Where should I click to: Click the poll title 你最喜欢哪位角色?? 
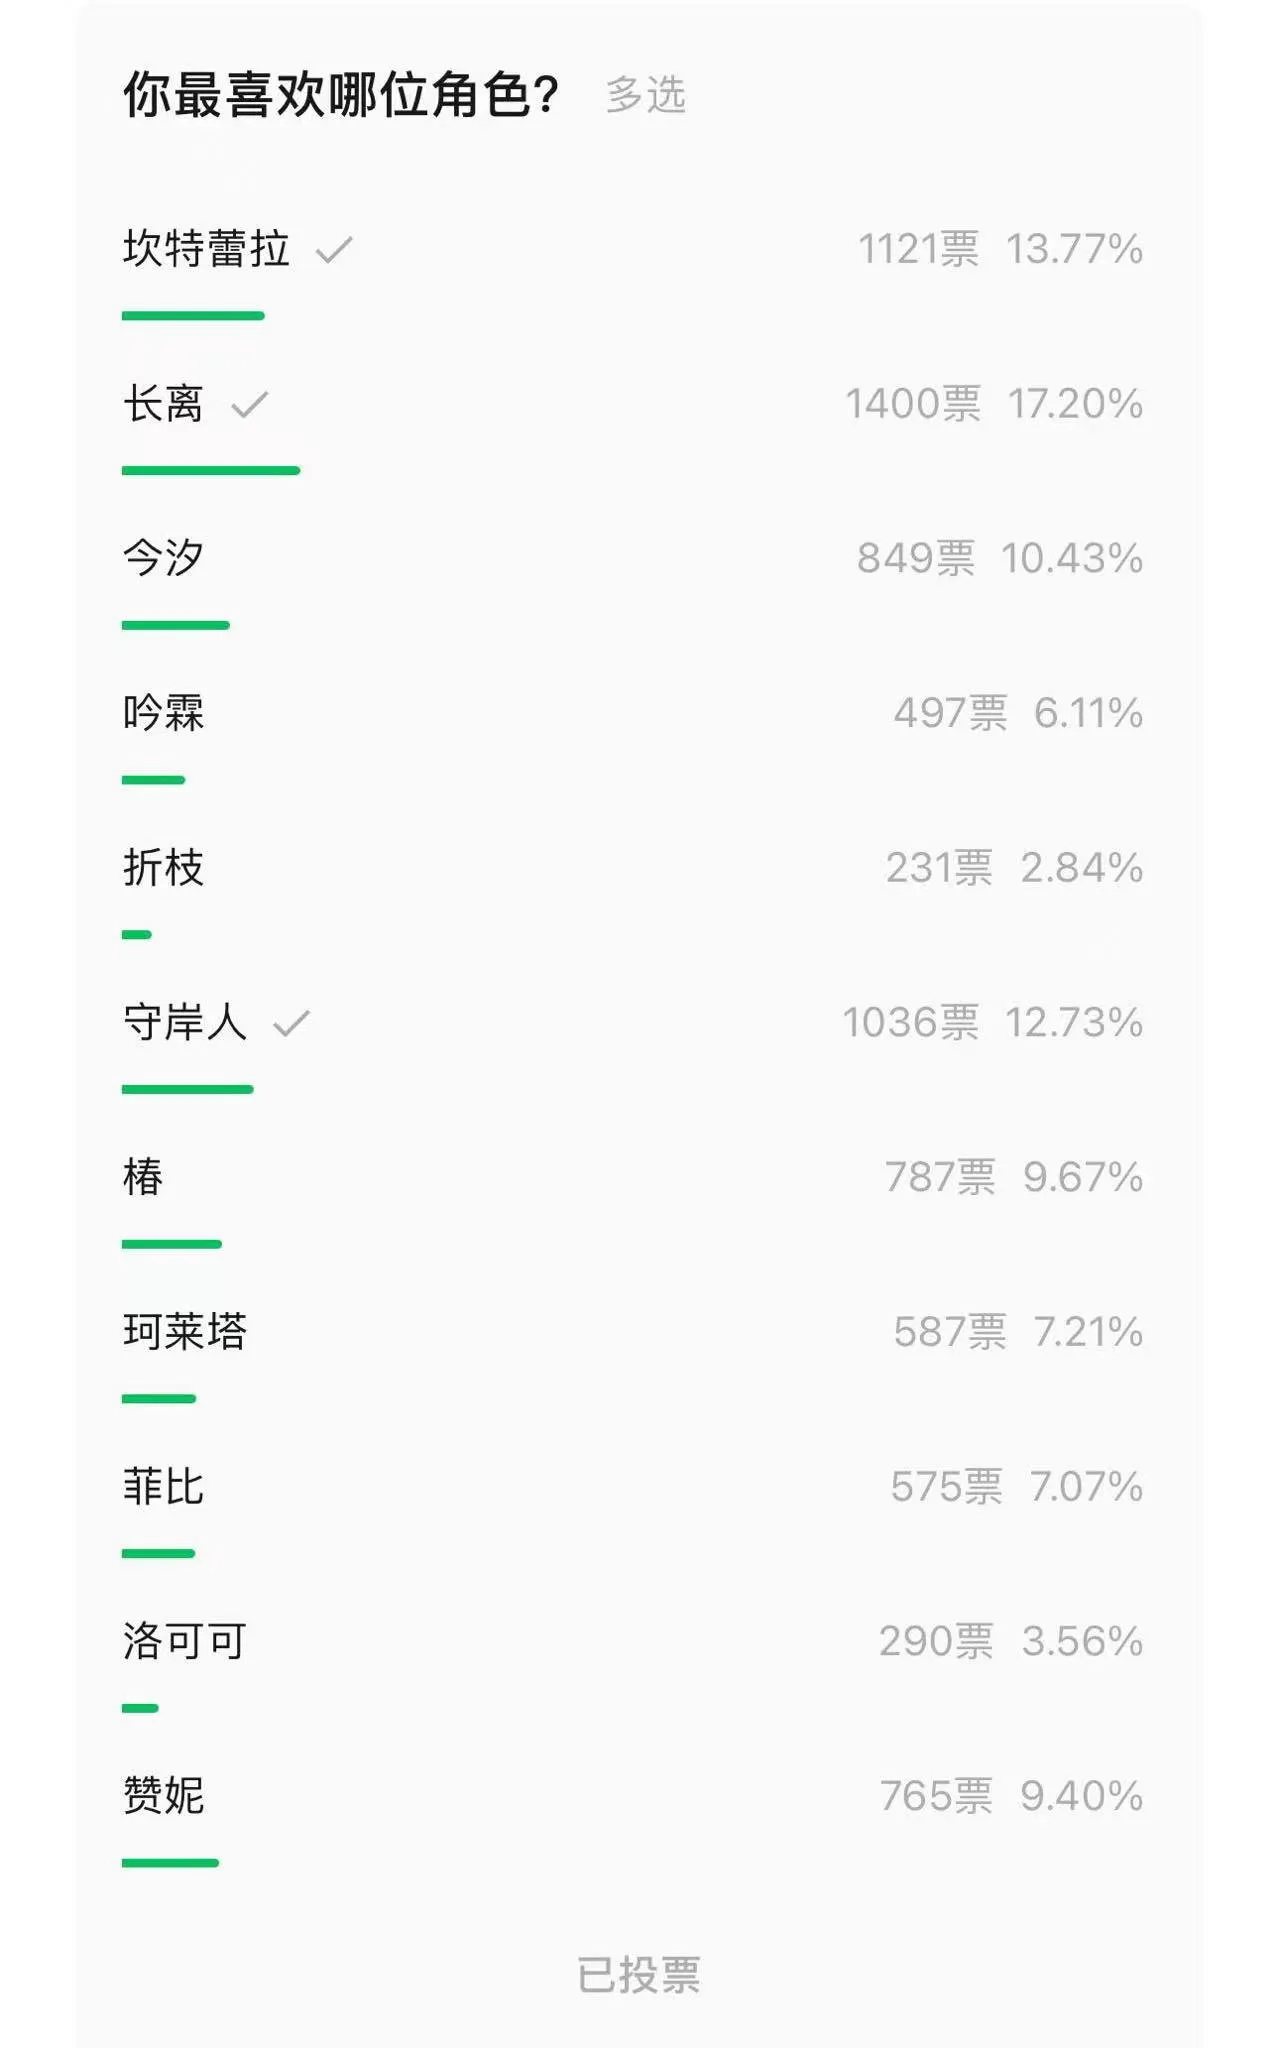341,95
